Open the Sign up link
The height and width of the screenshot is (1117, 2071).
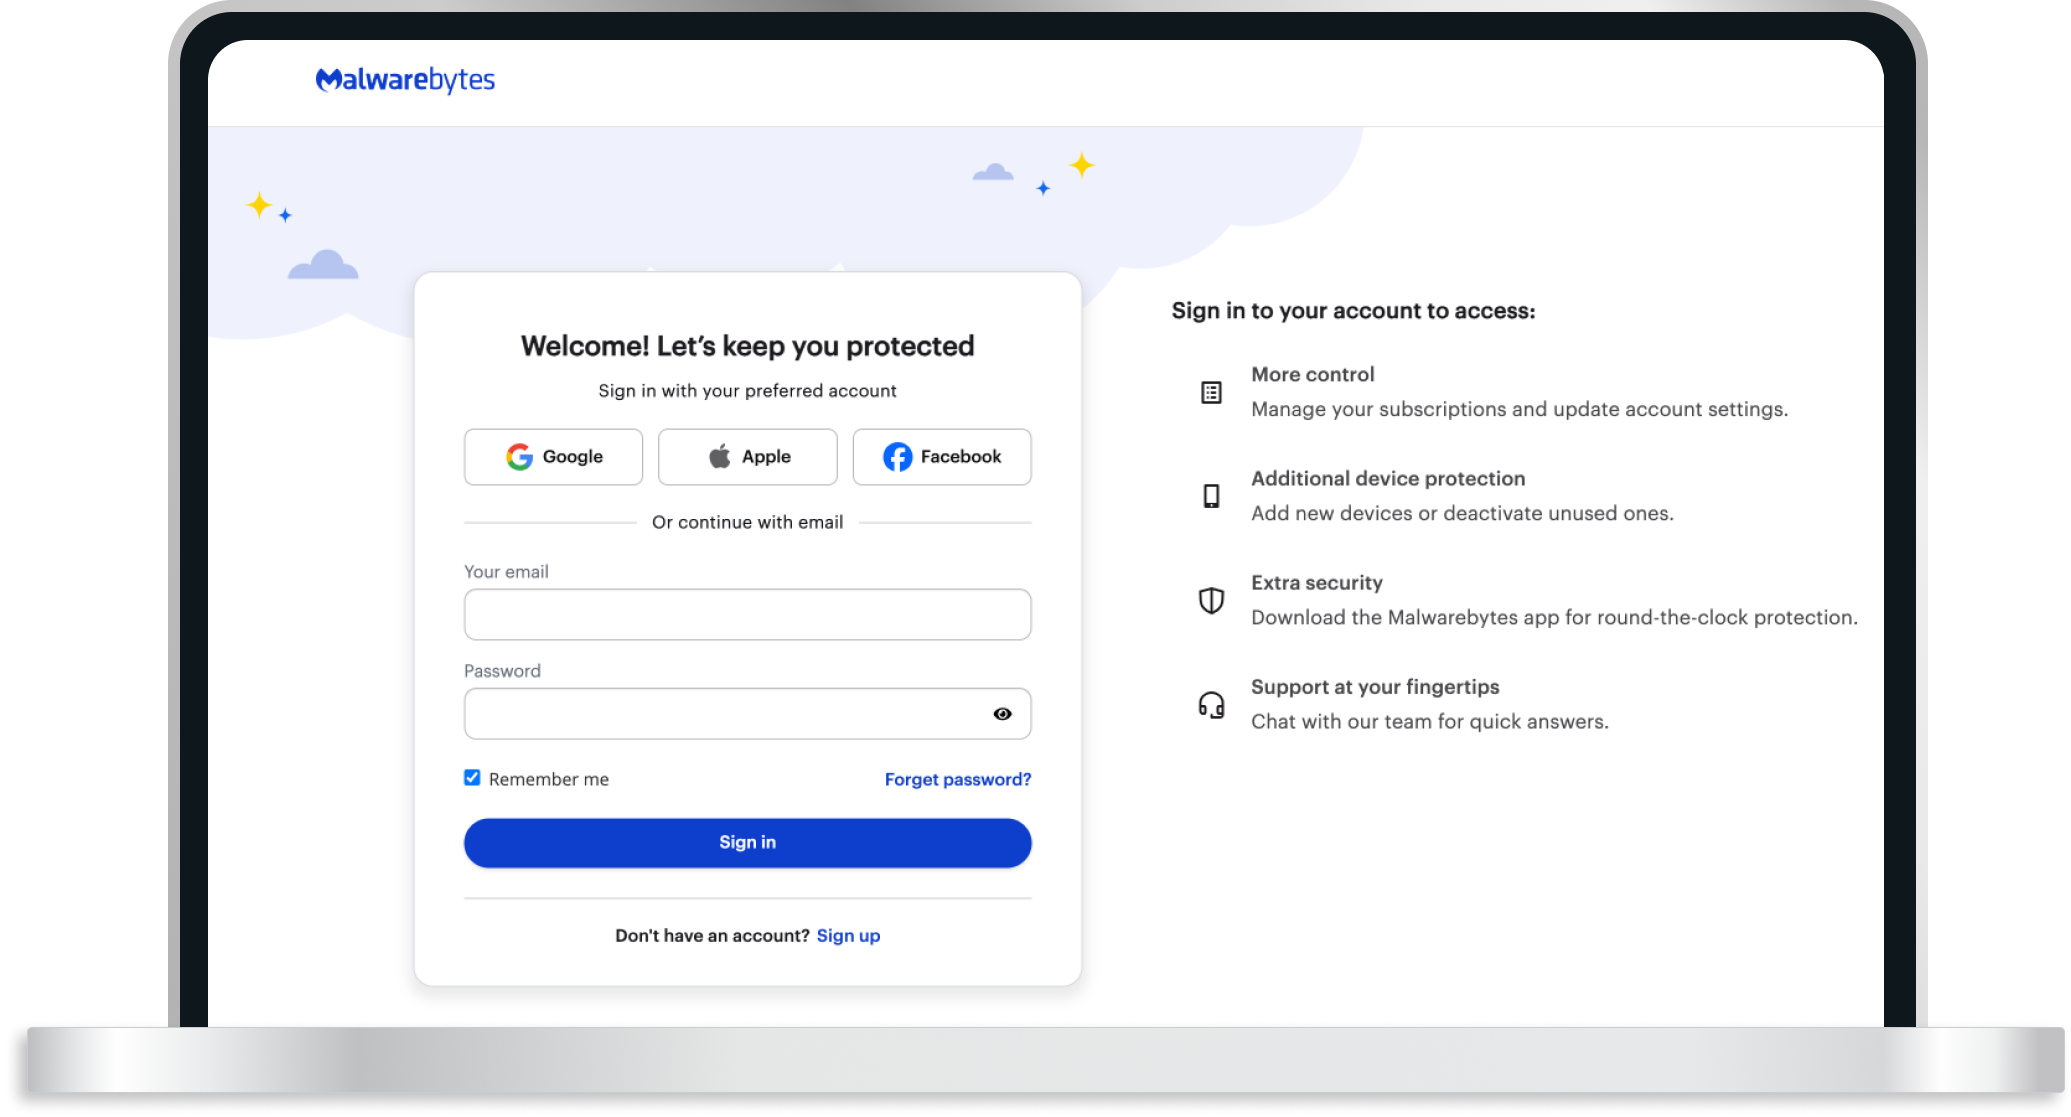tap(848, 936)
